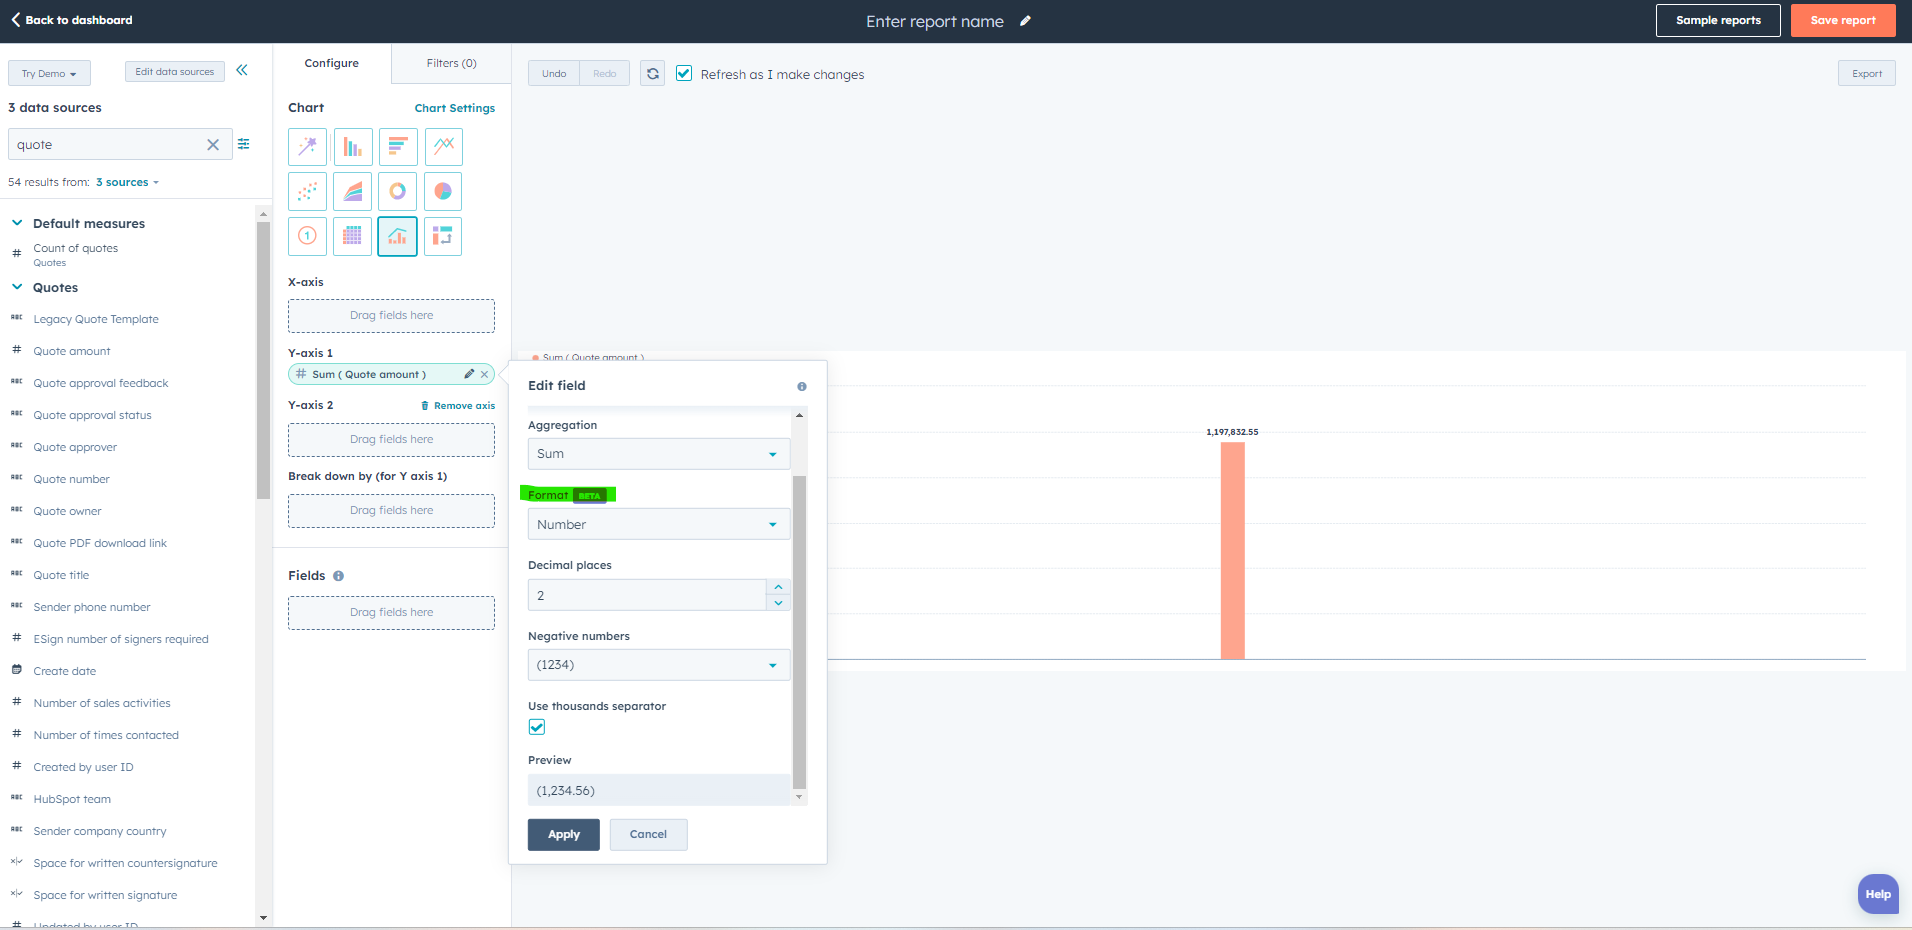Image resolution: width=1912 pixels, height=930 pixels.
Task: Click Back to dashboard arrow
Action: point(16,20)
